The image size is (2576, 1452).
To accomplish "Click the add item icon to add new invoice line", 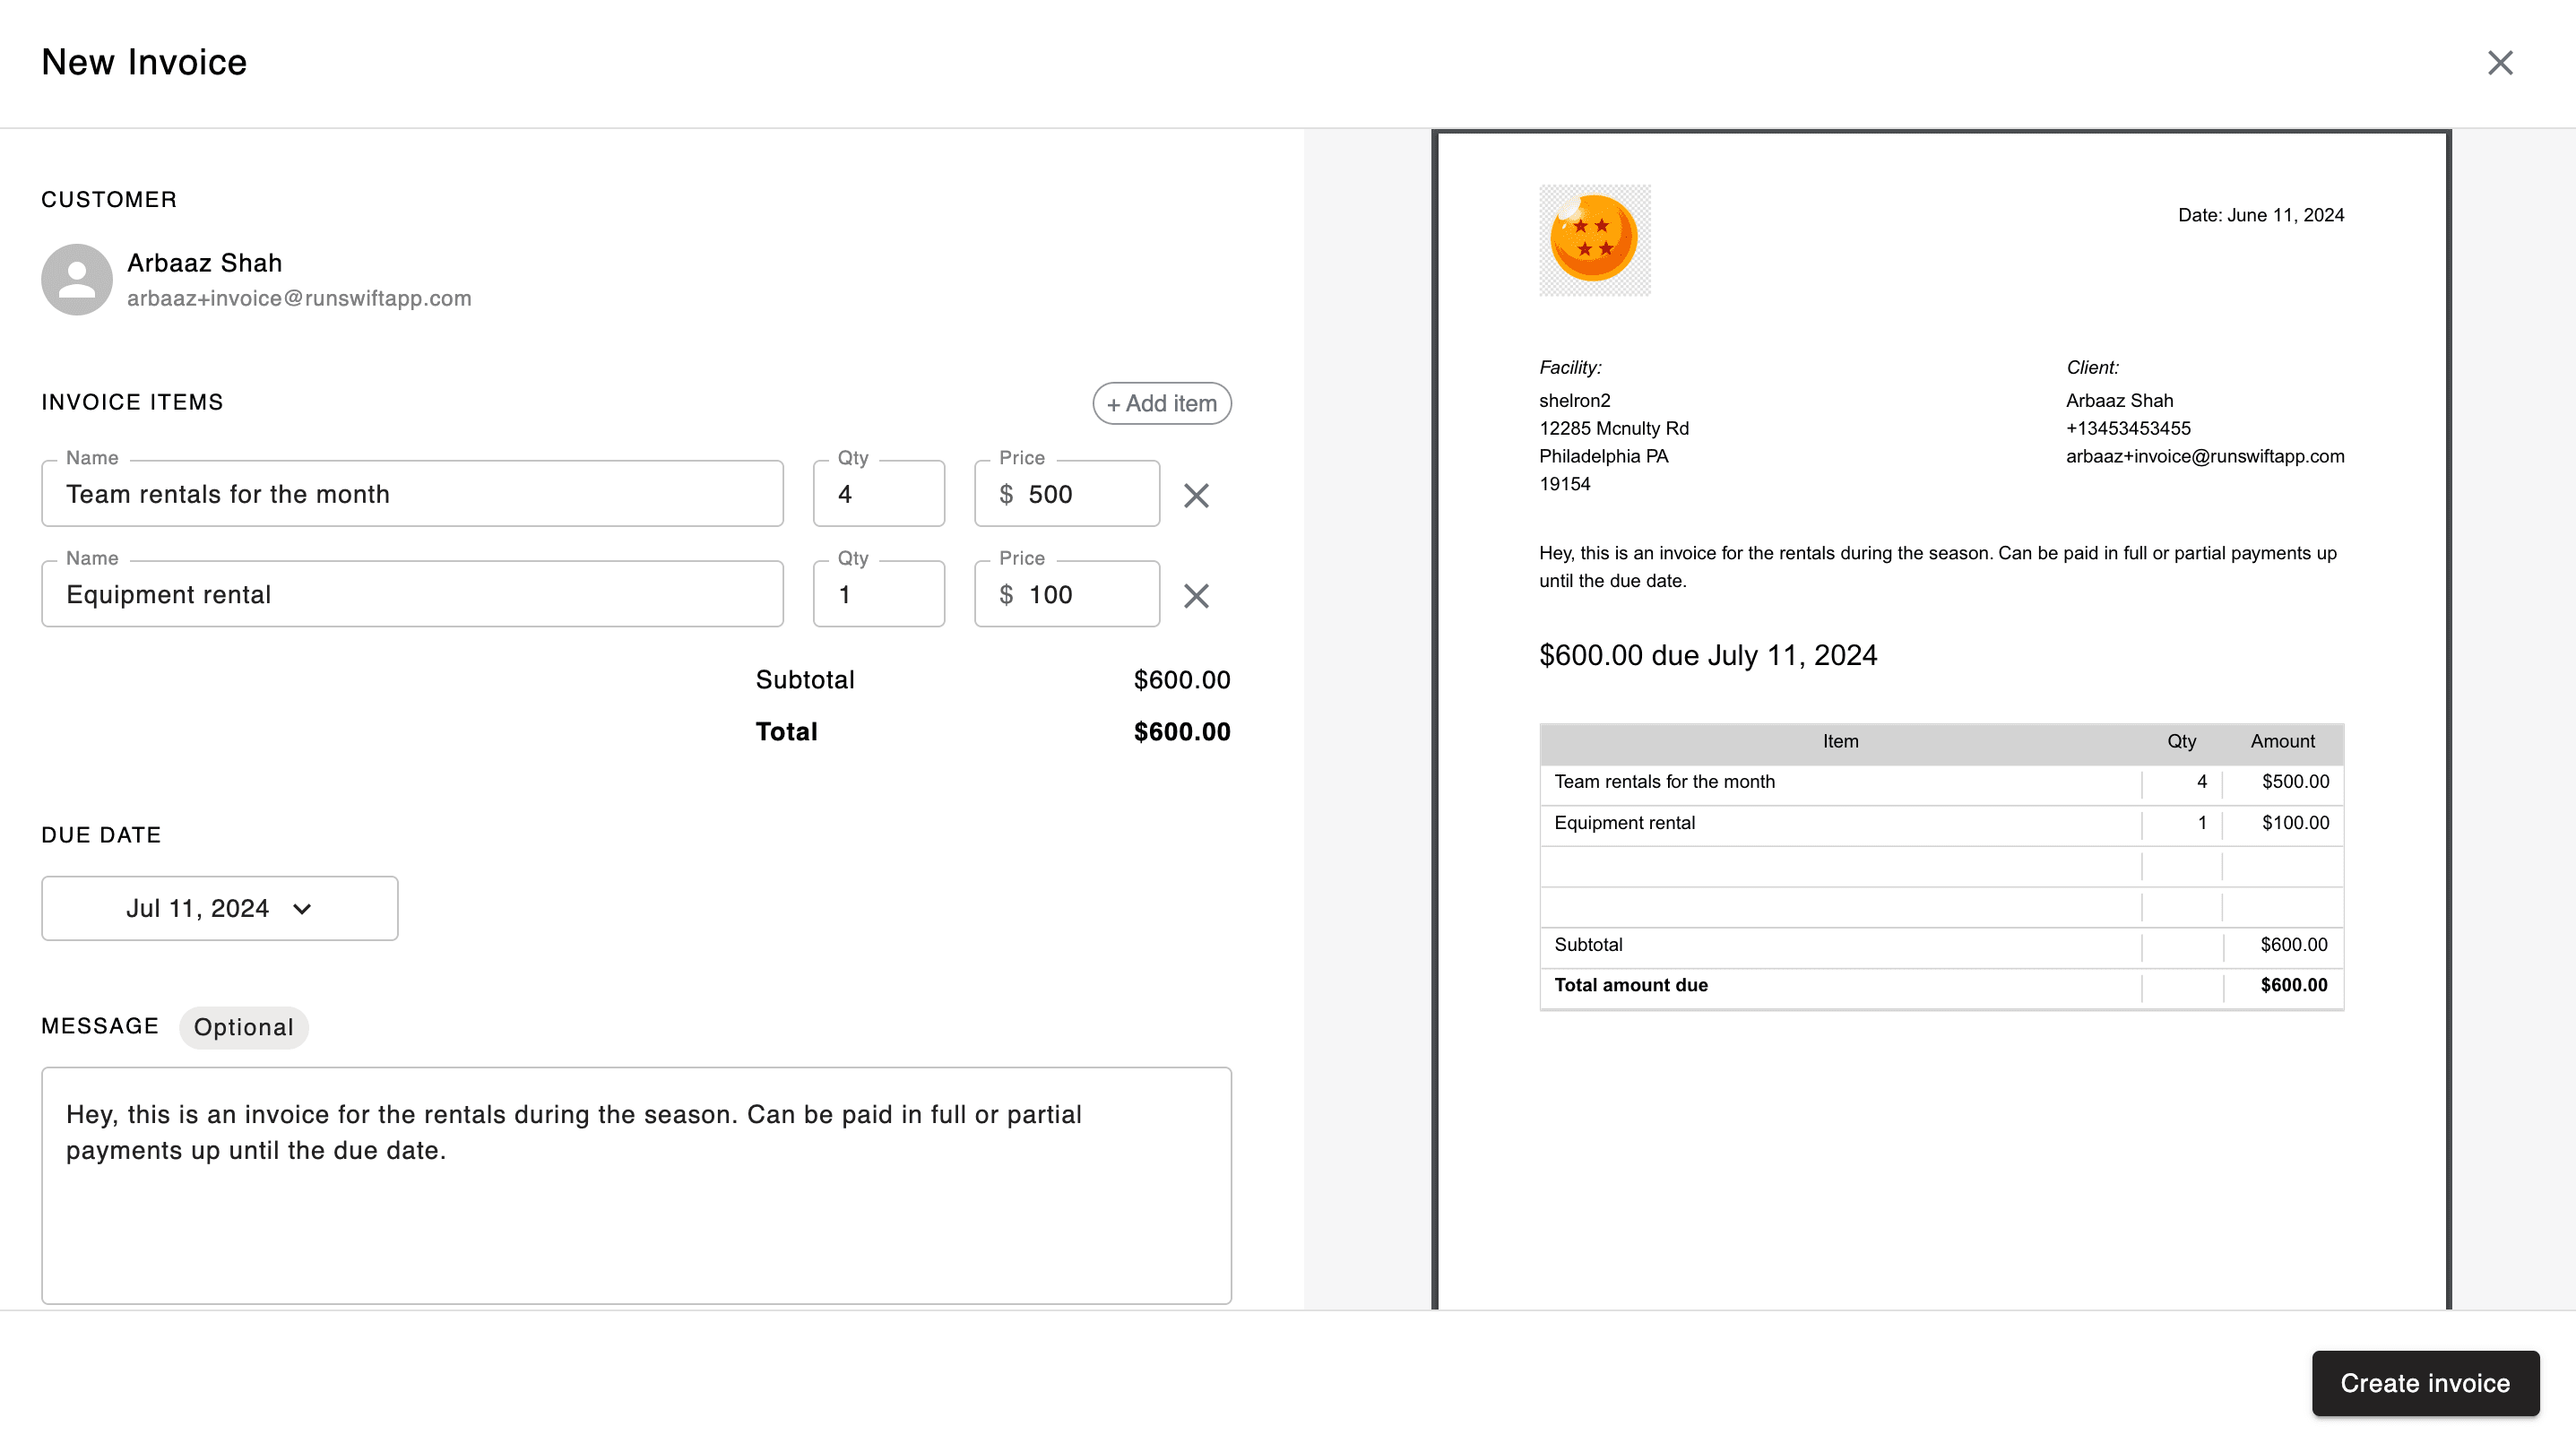I will pyautogui.click(x=1163, y=403).
